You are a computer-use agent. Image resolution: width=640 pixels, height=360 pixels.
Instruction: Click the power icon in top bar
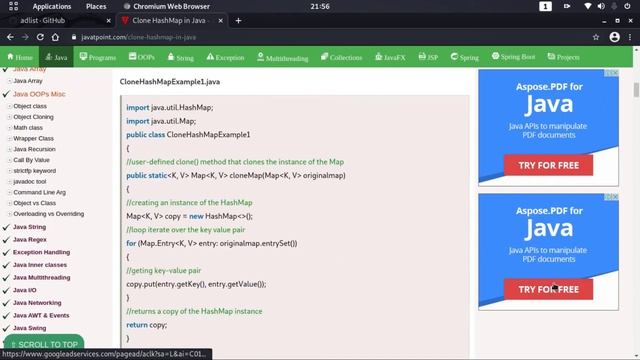pyautogui.click(x=627, y=6)
